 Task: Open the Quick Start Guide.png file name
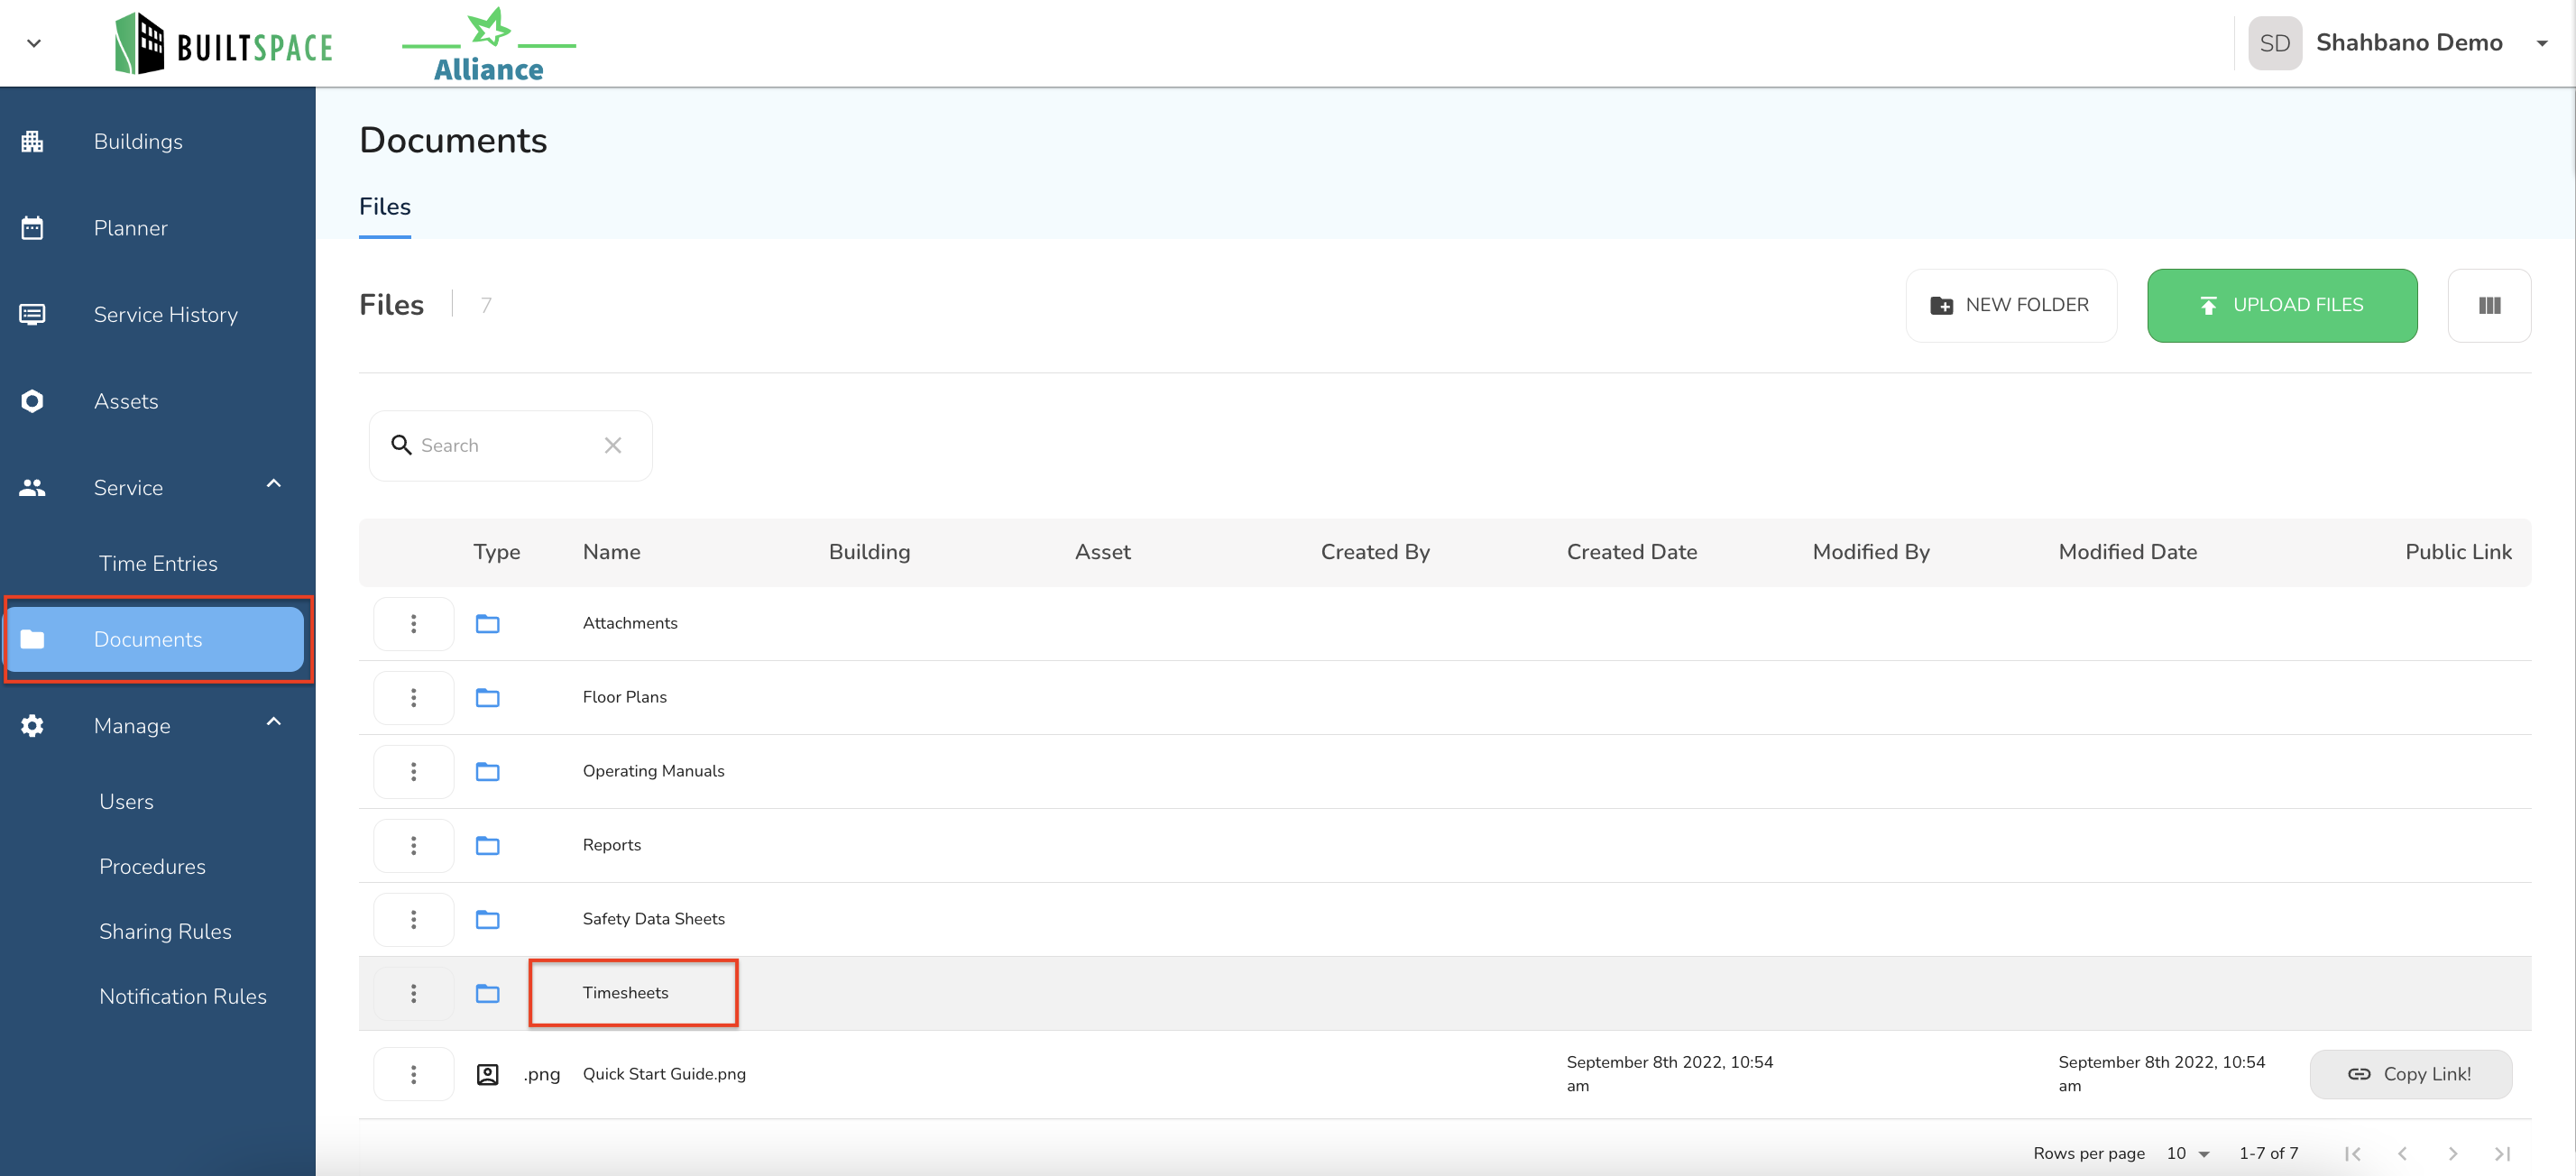[x=664, y=1074]
